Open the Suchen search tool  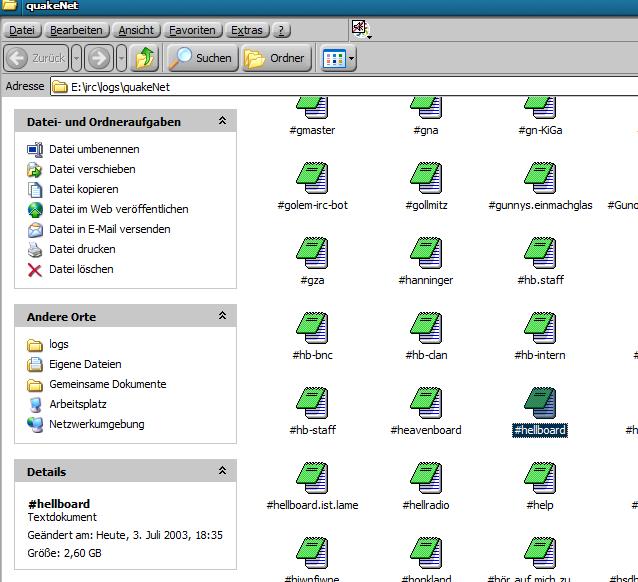tap(201, 58)
